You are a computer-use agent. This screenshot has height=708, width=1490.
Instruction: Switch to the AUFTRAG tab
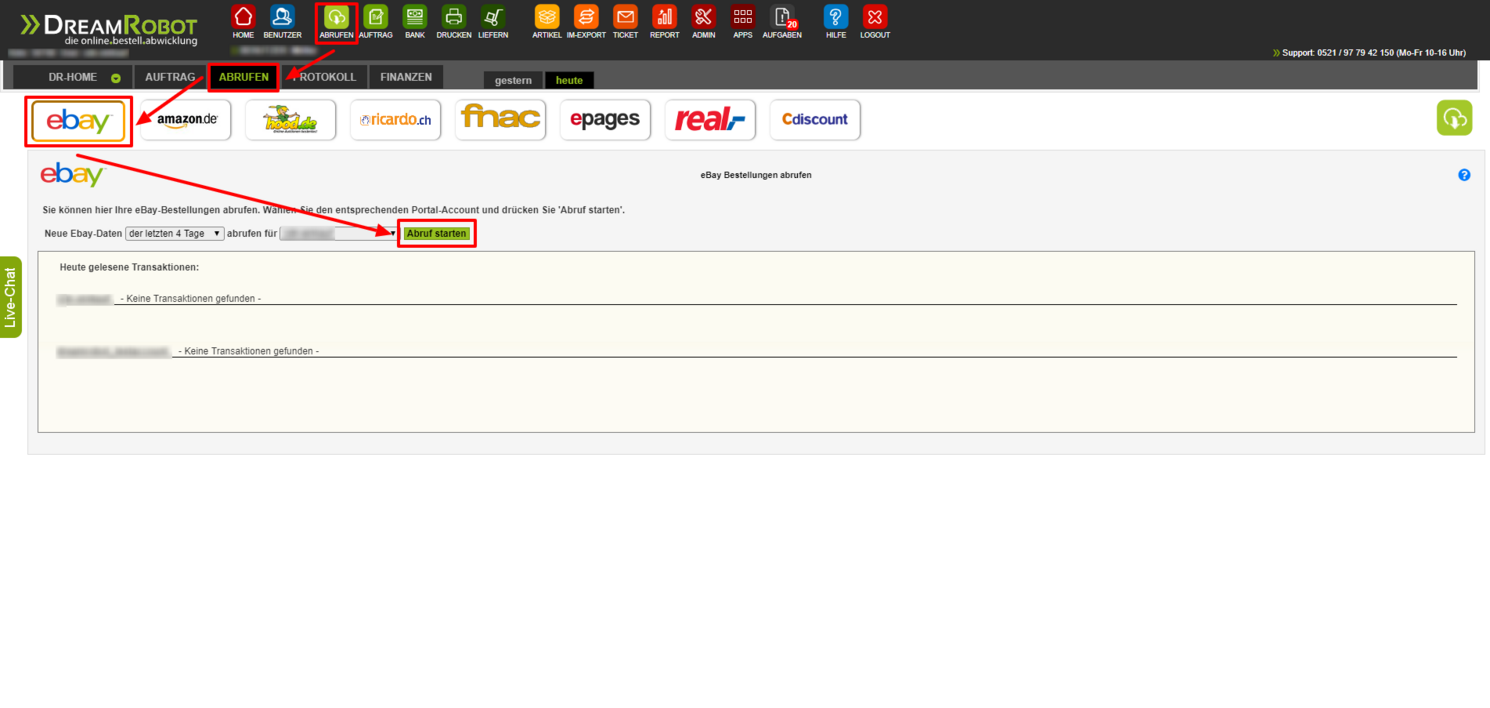(170, 77)
